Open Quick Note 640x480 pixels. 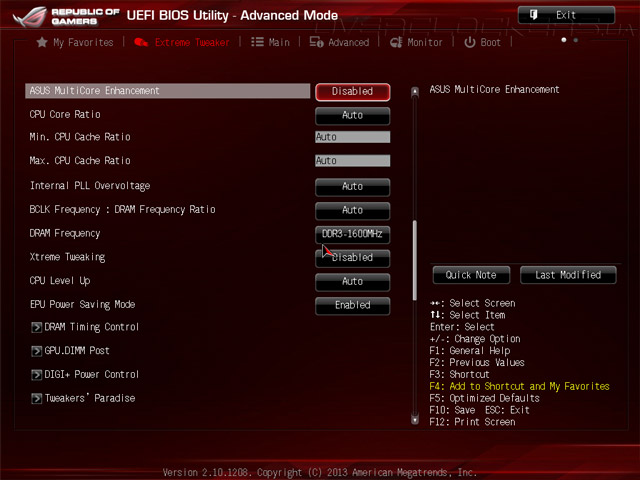[471, 275]
